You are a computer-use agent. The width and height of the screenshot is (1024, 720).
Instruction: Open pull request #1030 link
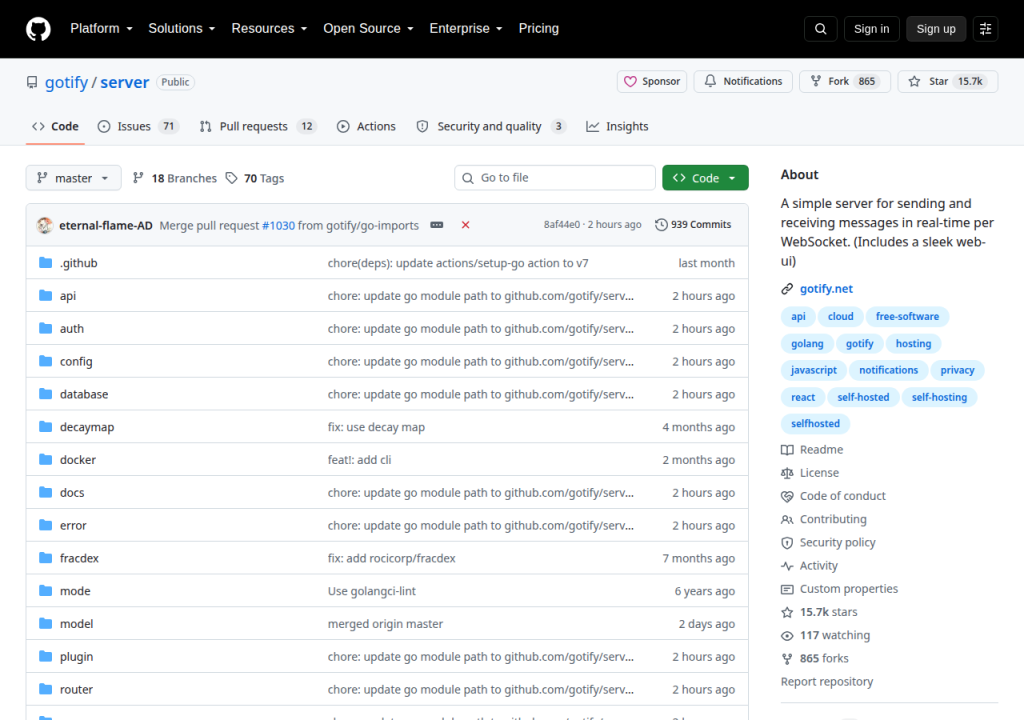pos(278,225)
